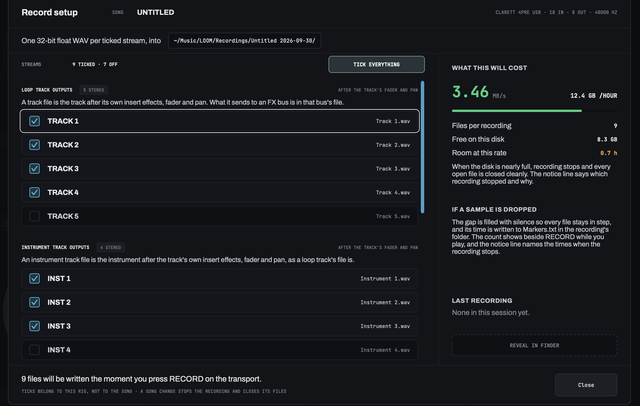Click the 8.3 GB free disk value
This screenshot has height=406, width=640.
(x=607, y=140)
